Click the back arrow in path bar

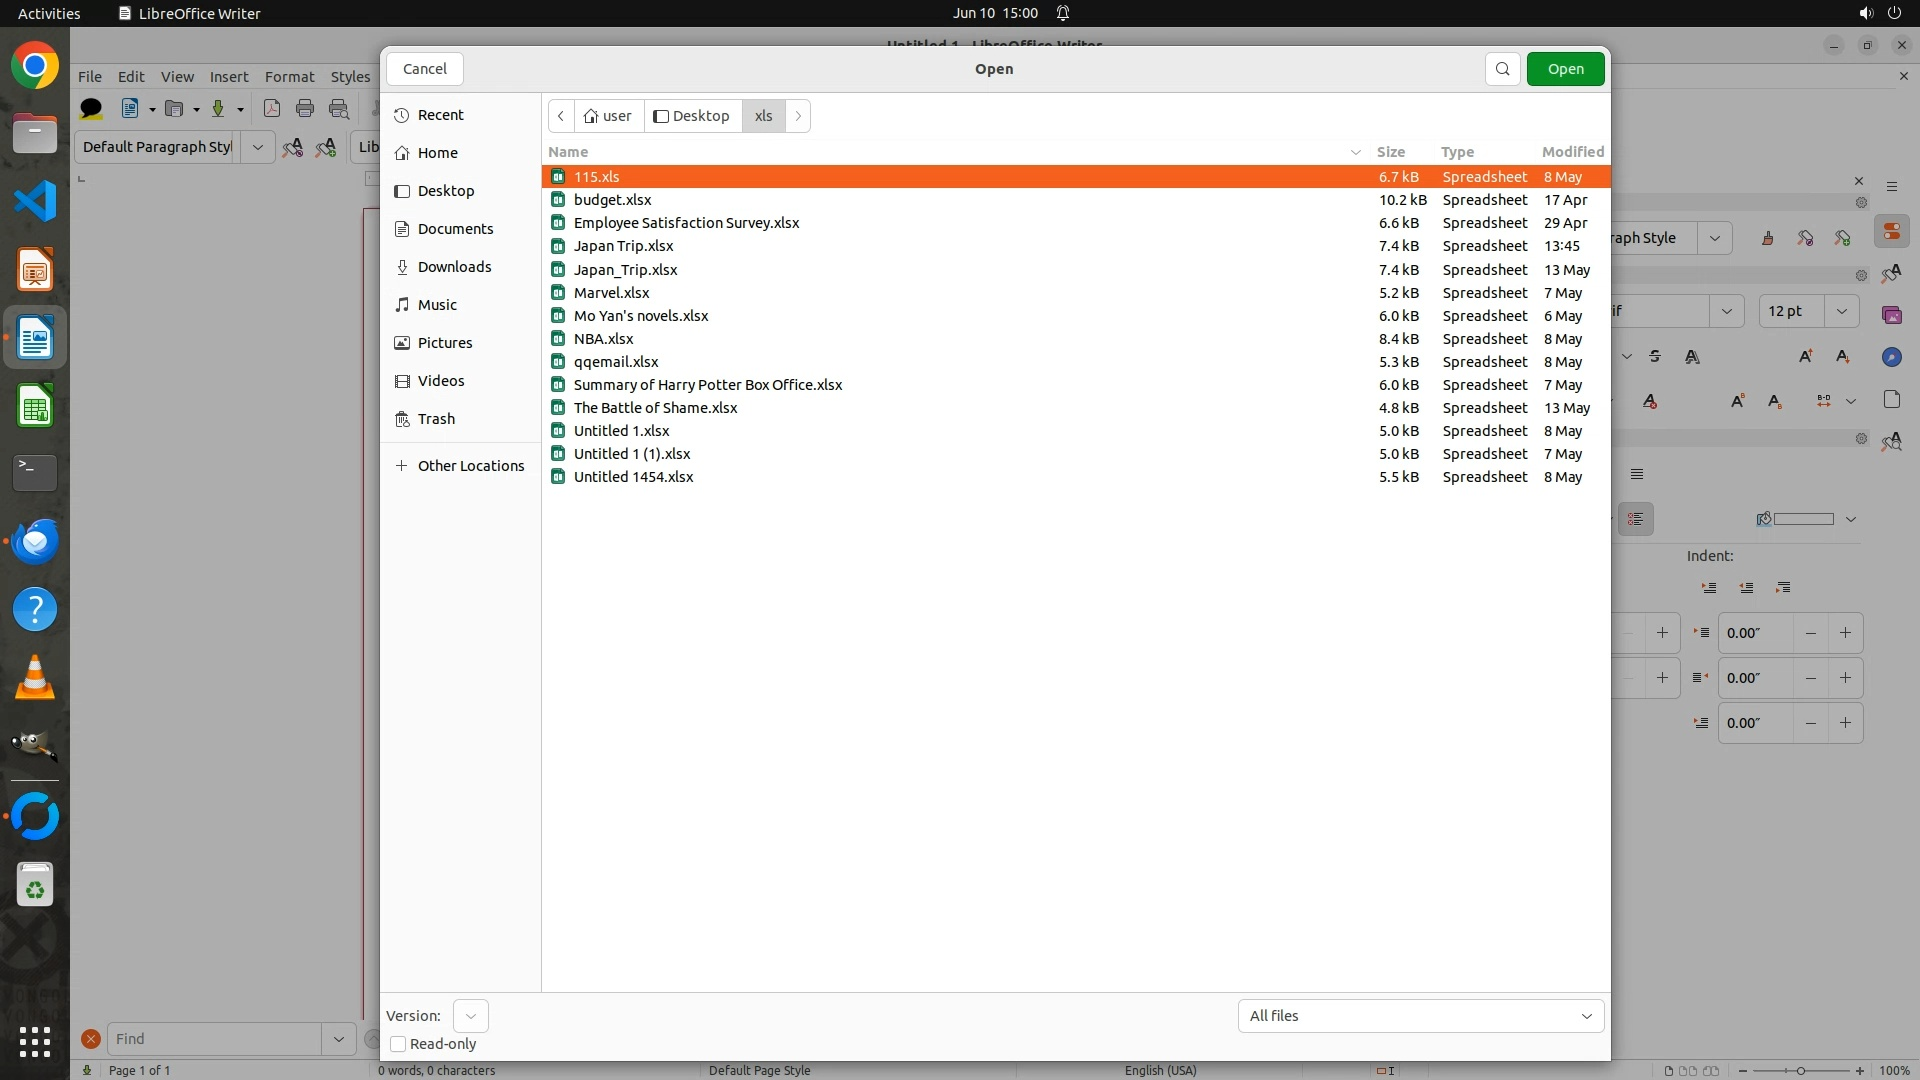(561, 116)
